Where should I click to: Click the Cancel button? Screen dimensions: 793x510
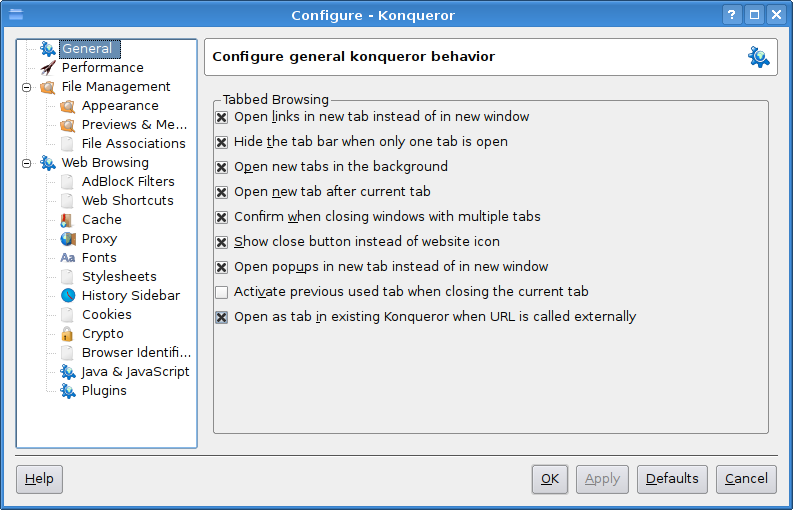coord(746,479)
